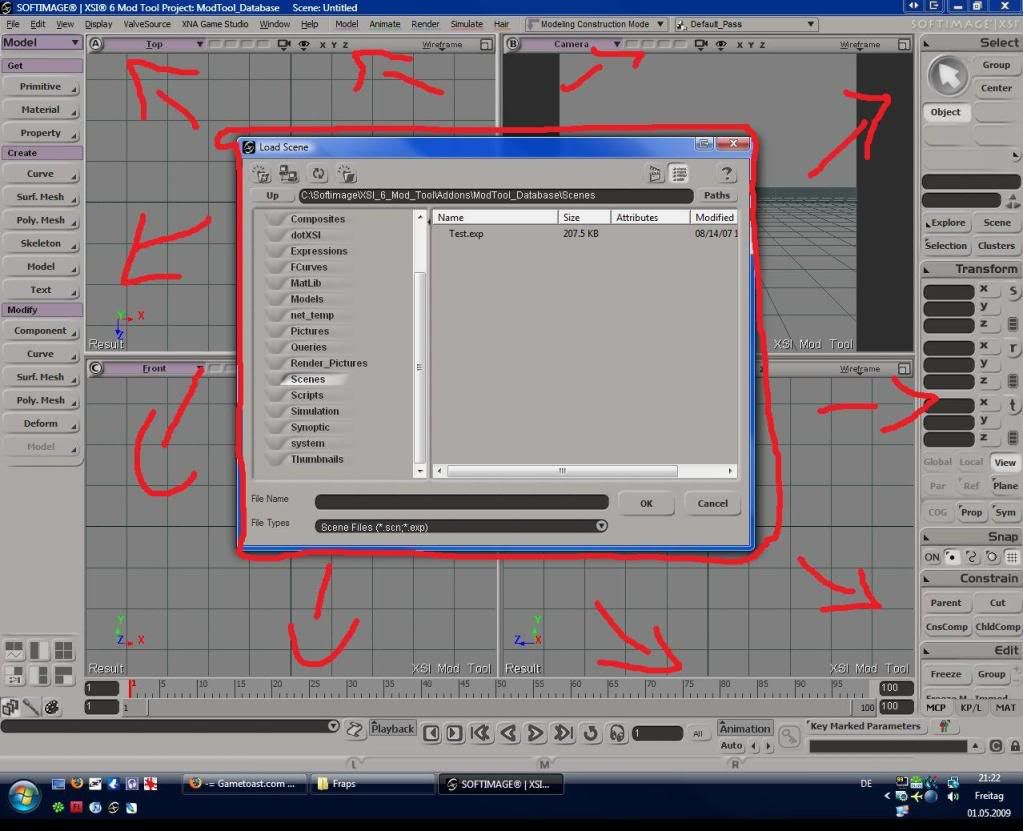Click the camera icon in Camera viewport header
Viewport: 1023px width, 831px height.
point(701,44)
